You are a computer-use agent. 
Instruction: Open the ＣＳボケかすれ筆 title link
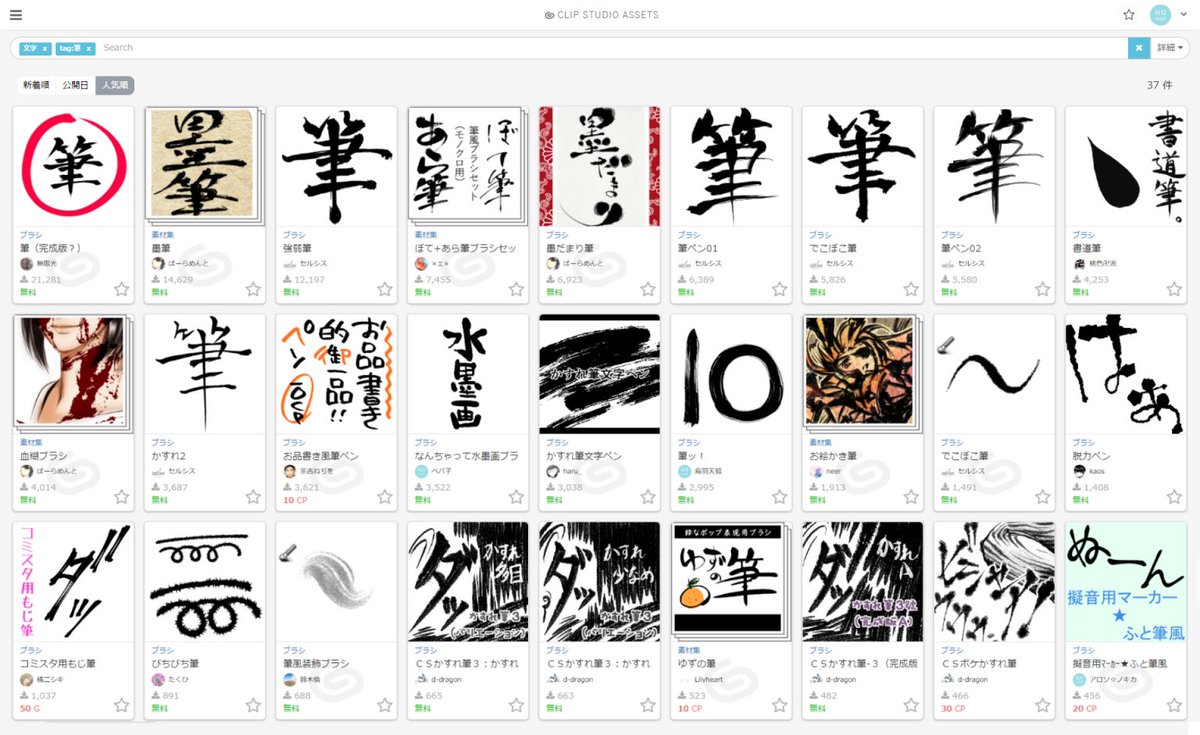coord(981,663)
